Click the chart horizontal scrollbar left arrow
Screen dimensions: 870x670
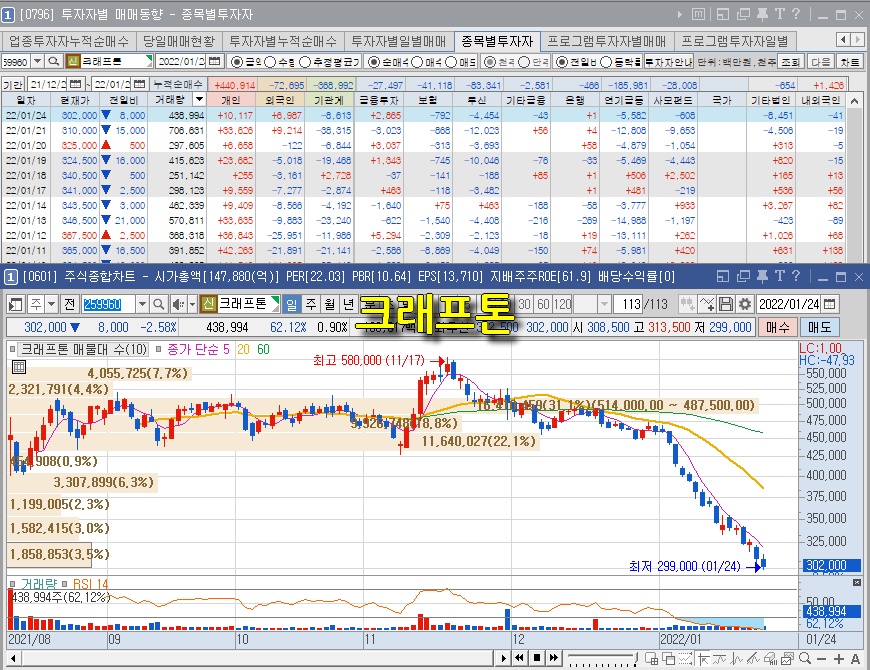pyautogui.click(x=13, y=658)
